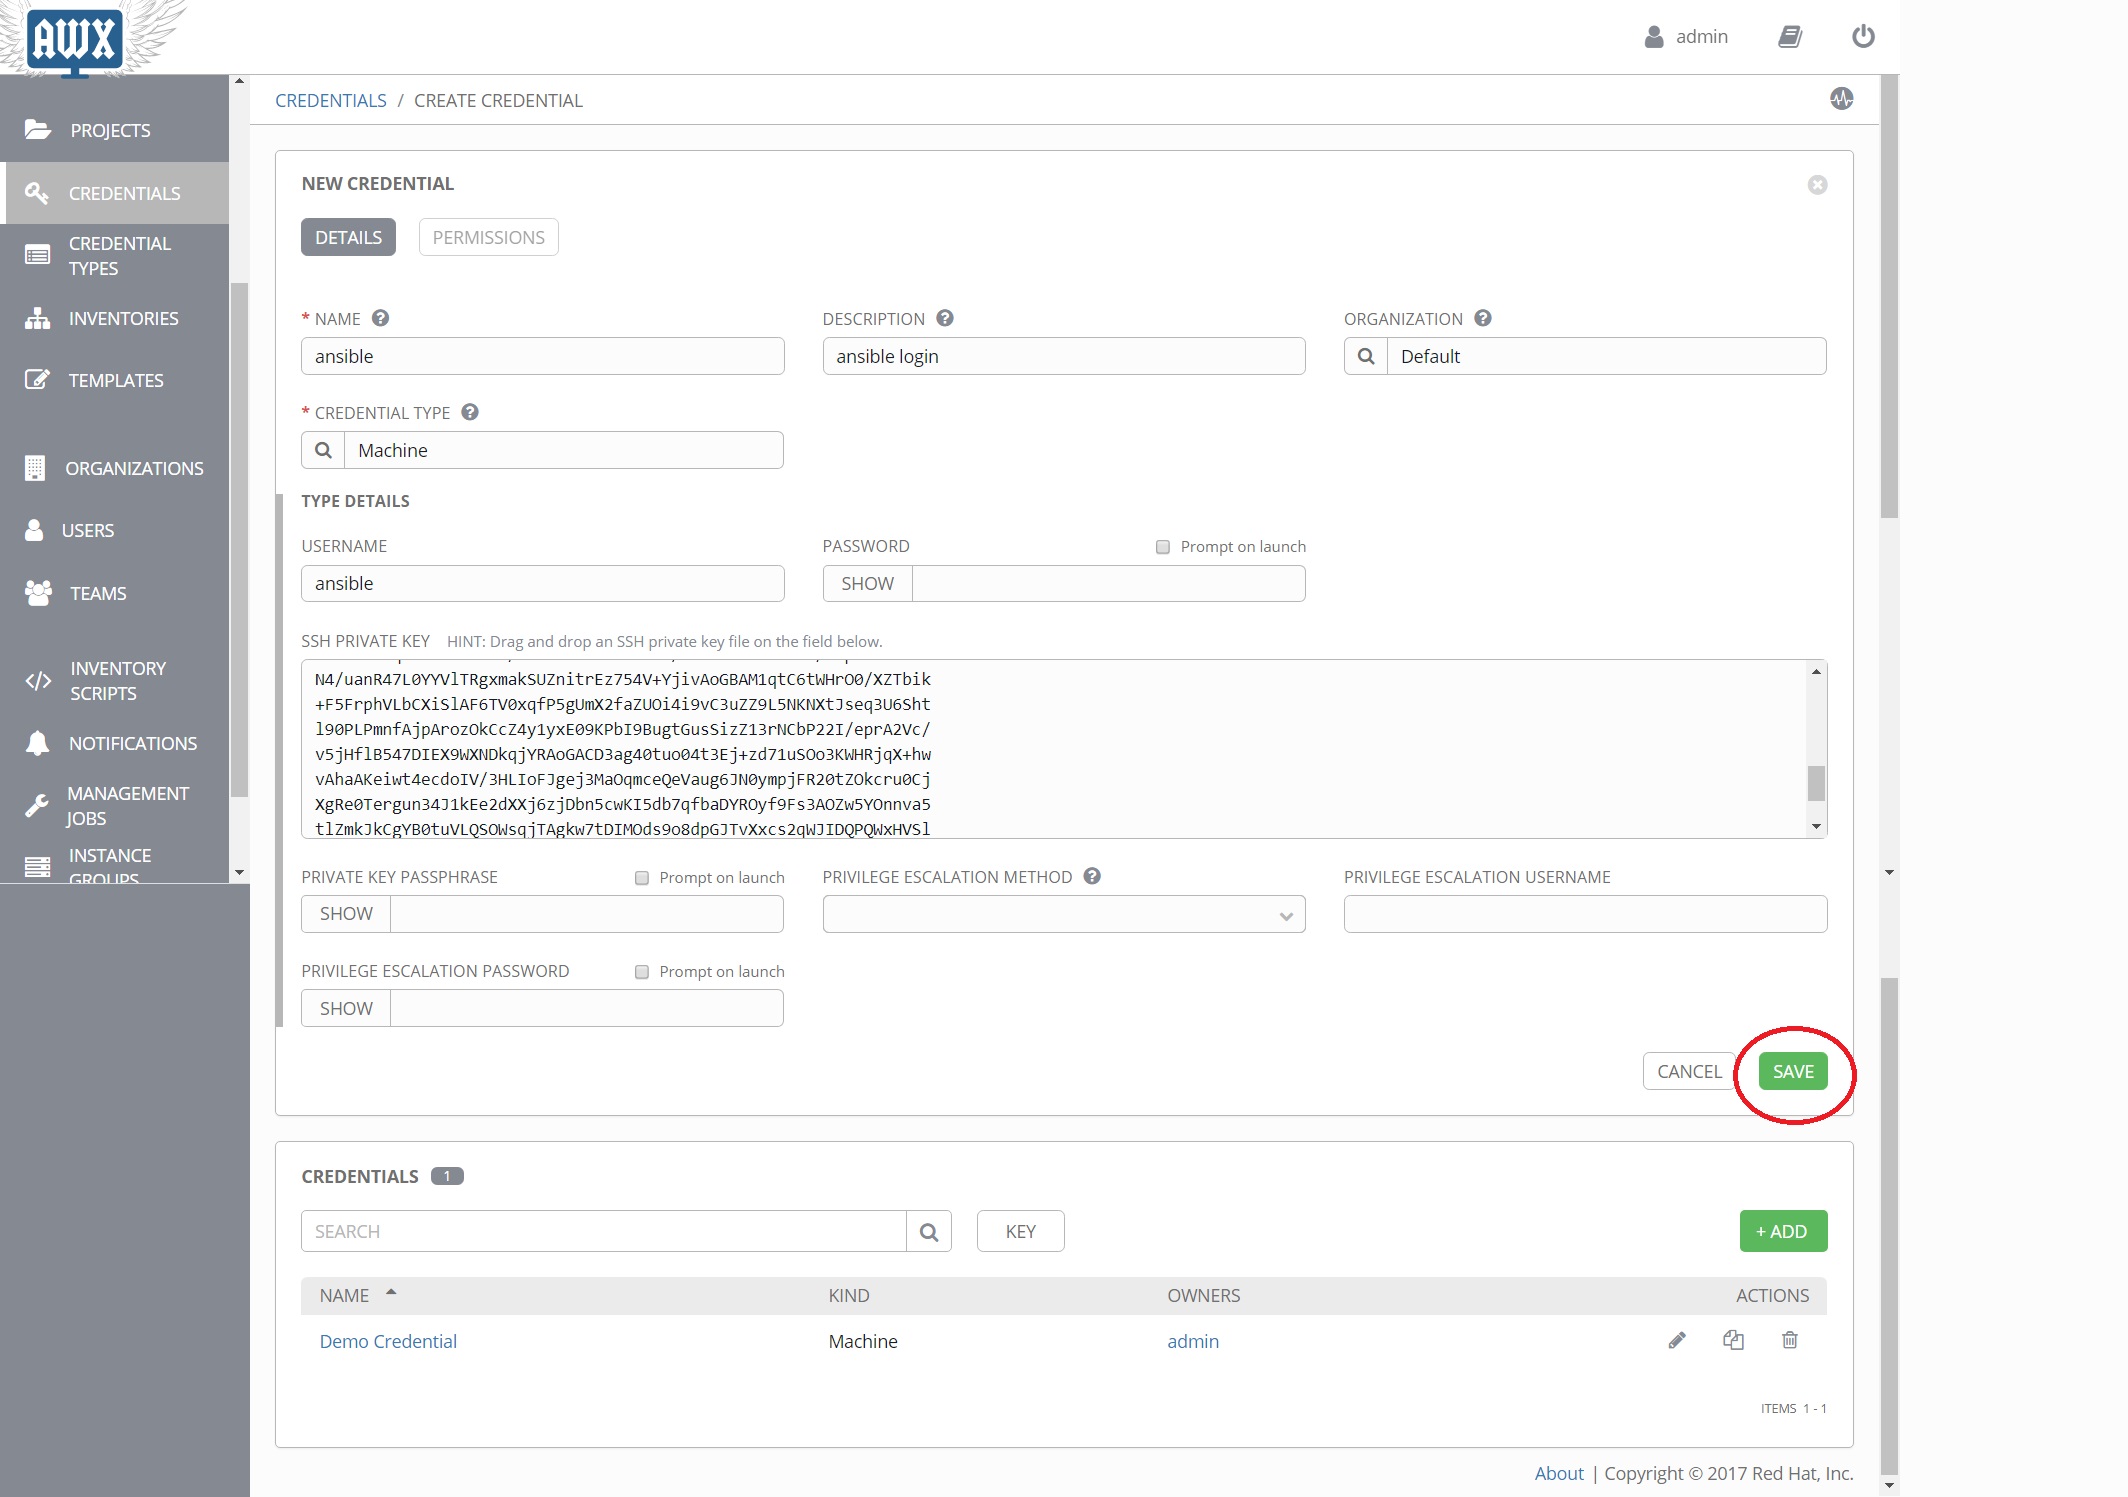Open the activity stream icon
Image resolution: width=2128 pixels, height=1497 pixels.
coord(1841,99)
